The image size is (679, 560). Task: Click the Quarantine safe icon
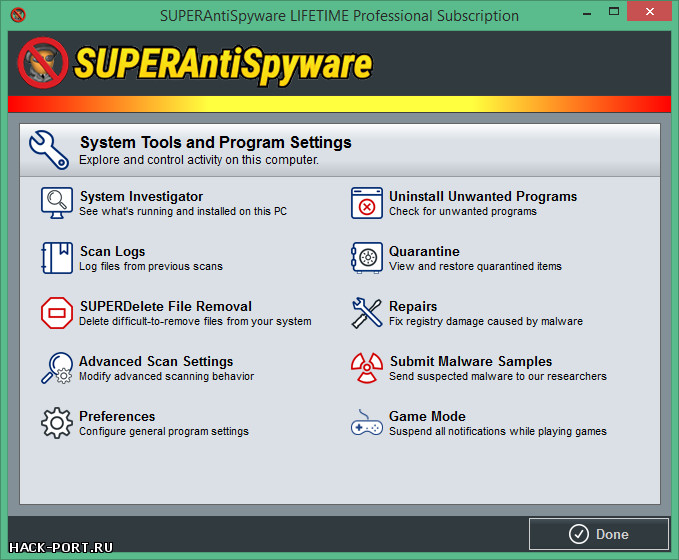[367, 258]
